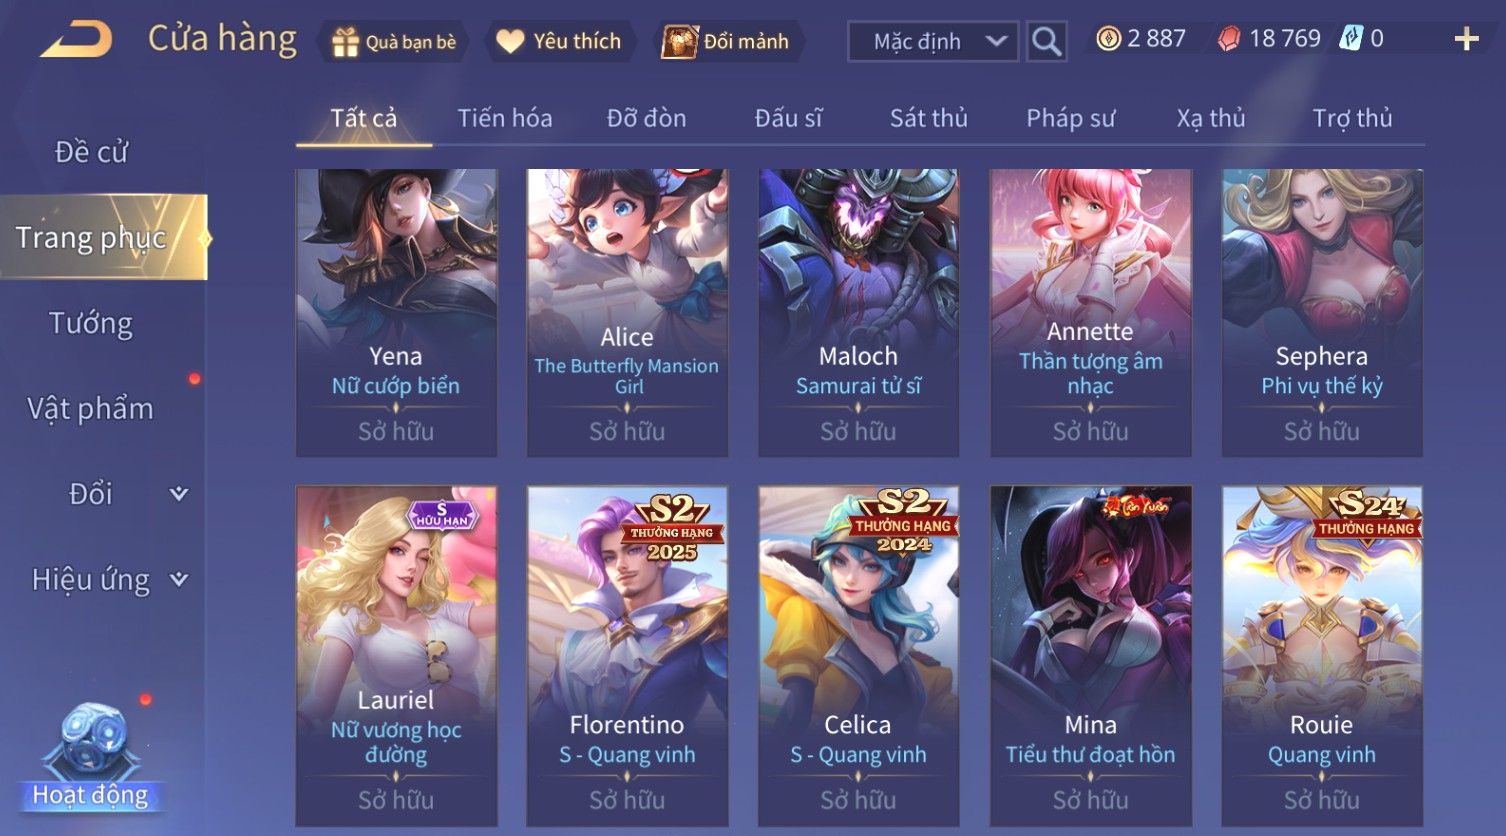Viewport: 1506px width, 836px height.
Task: Open the Mặc định sort dropdown
Action: coord(933,42)
